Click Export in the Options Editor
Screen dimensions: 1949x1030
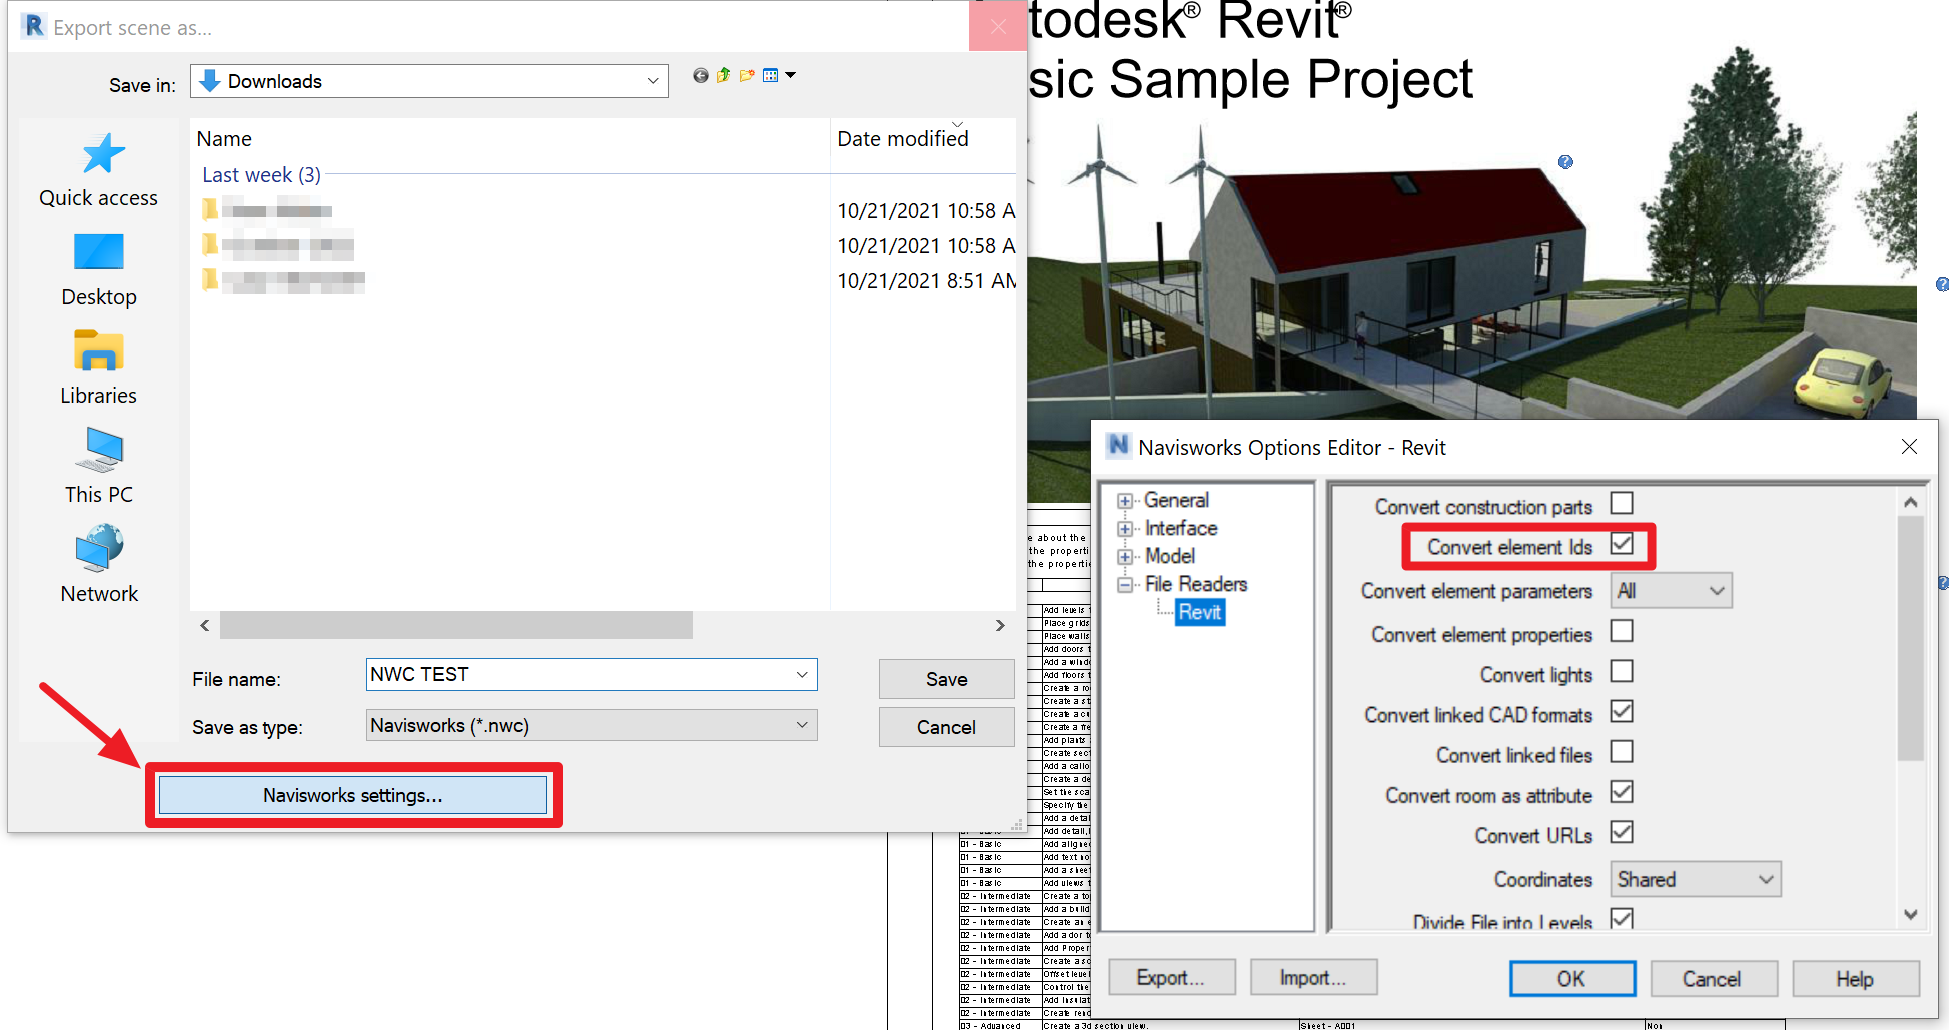pos(1171,978)
